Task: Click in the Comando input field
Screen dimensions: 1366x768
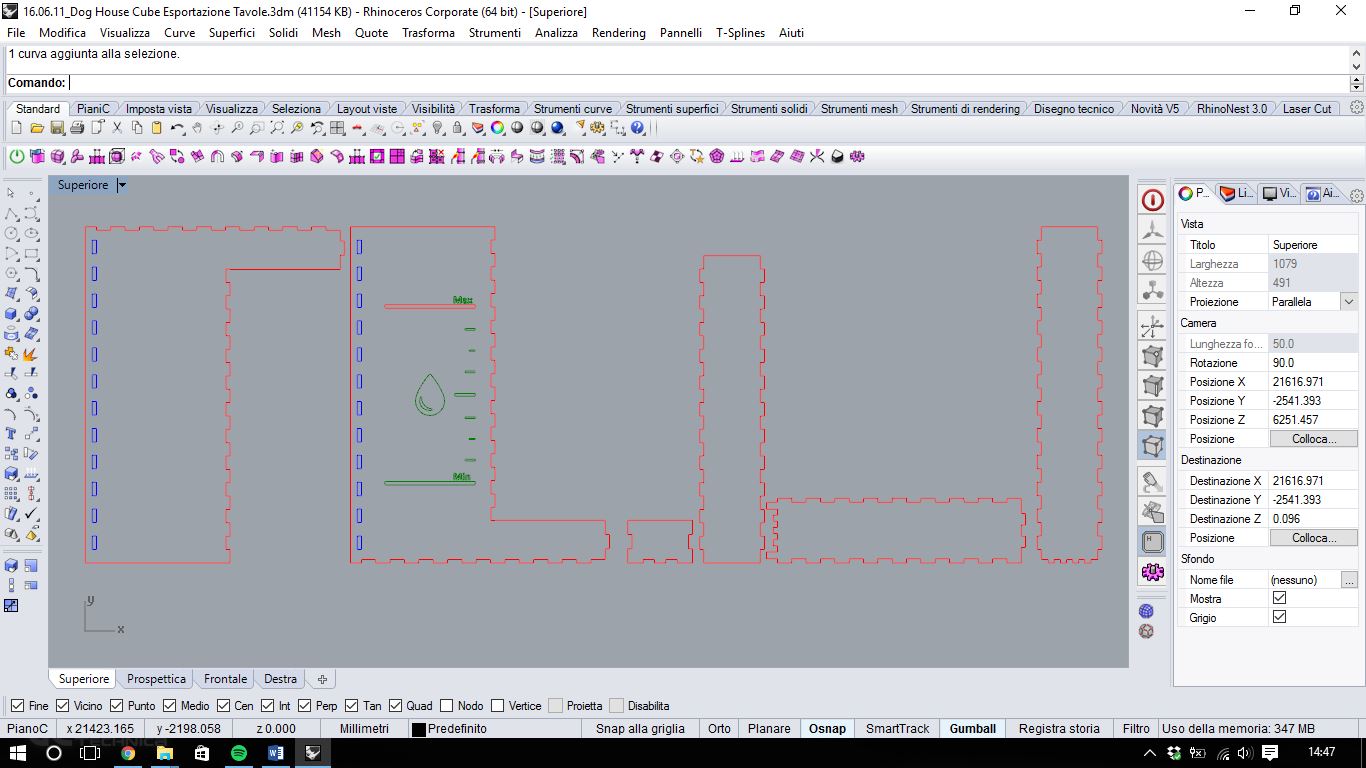Action: 708,83
